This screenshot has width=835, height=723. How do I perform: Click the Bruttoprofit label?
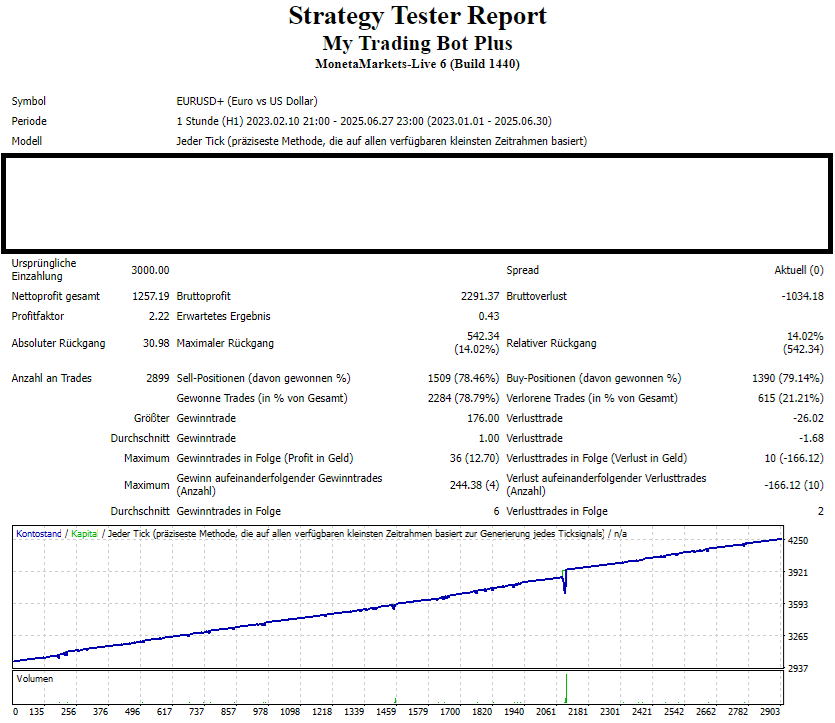(x=203, y=297)
